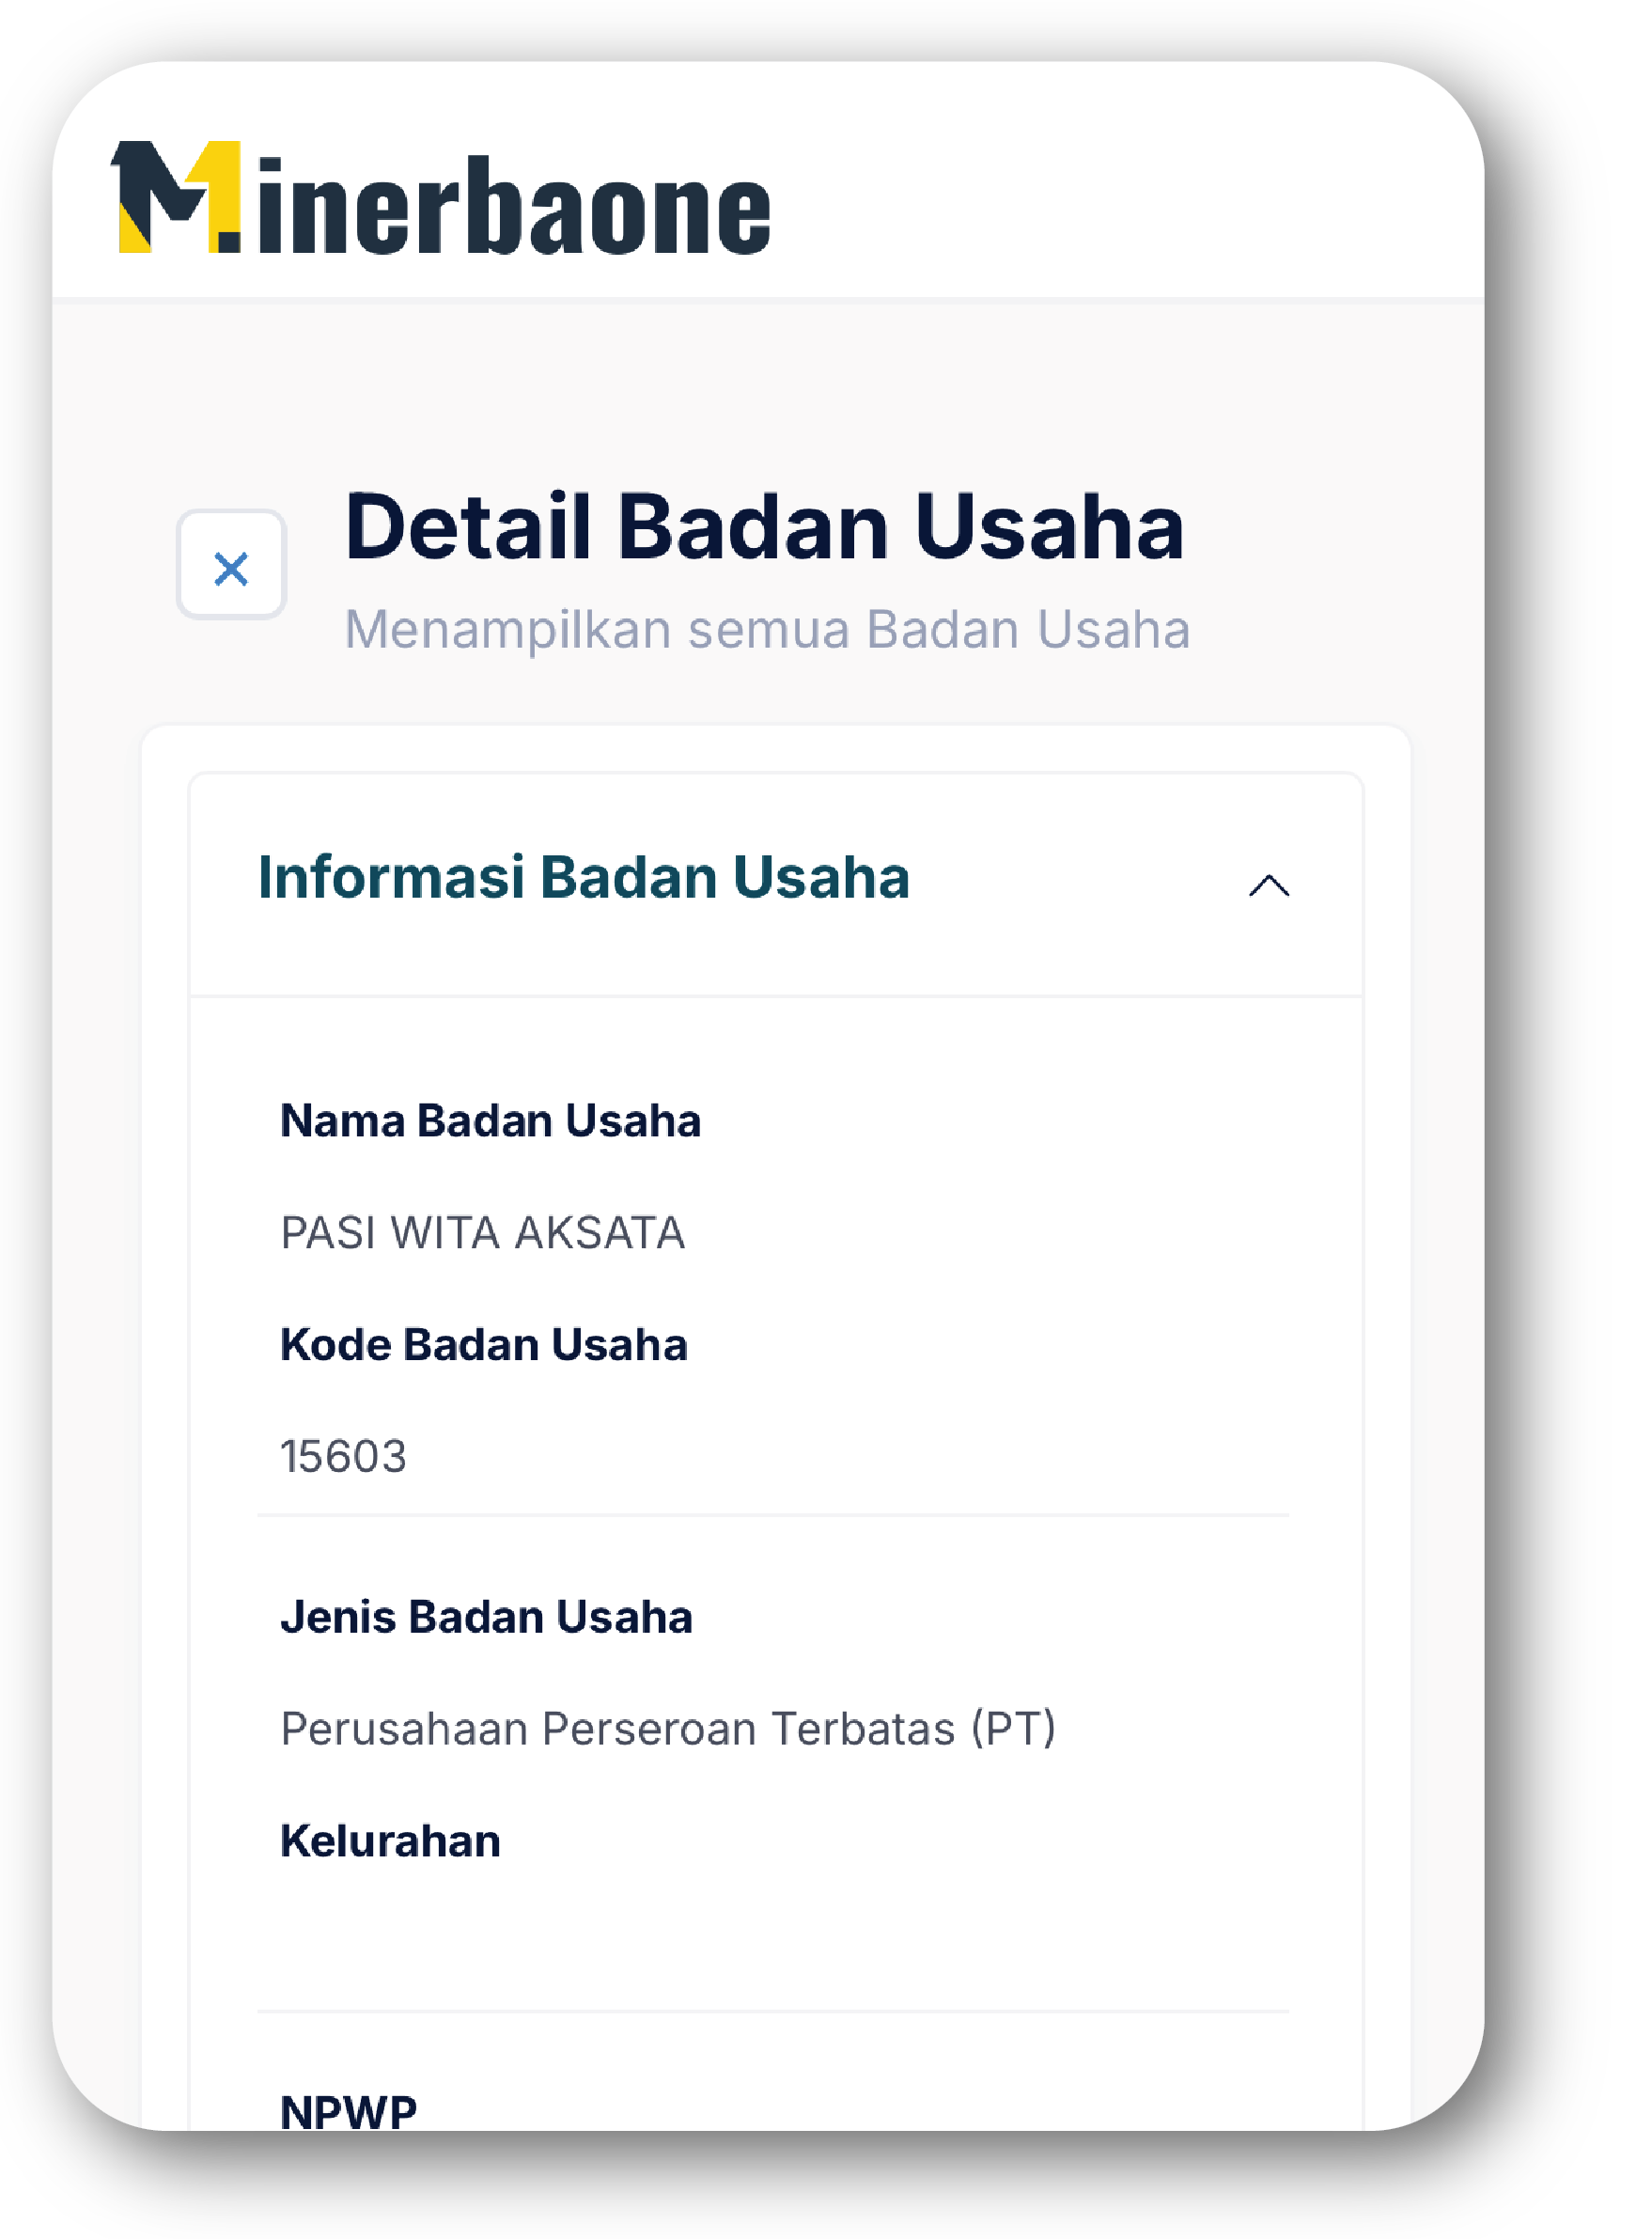Select the business code 15603
Image resolution: width=1652 pixels, height=2239 pixels.
(343, 1456)
